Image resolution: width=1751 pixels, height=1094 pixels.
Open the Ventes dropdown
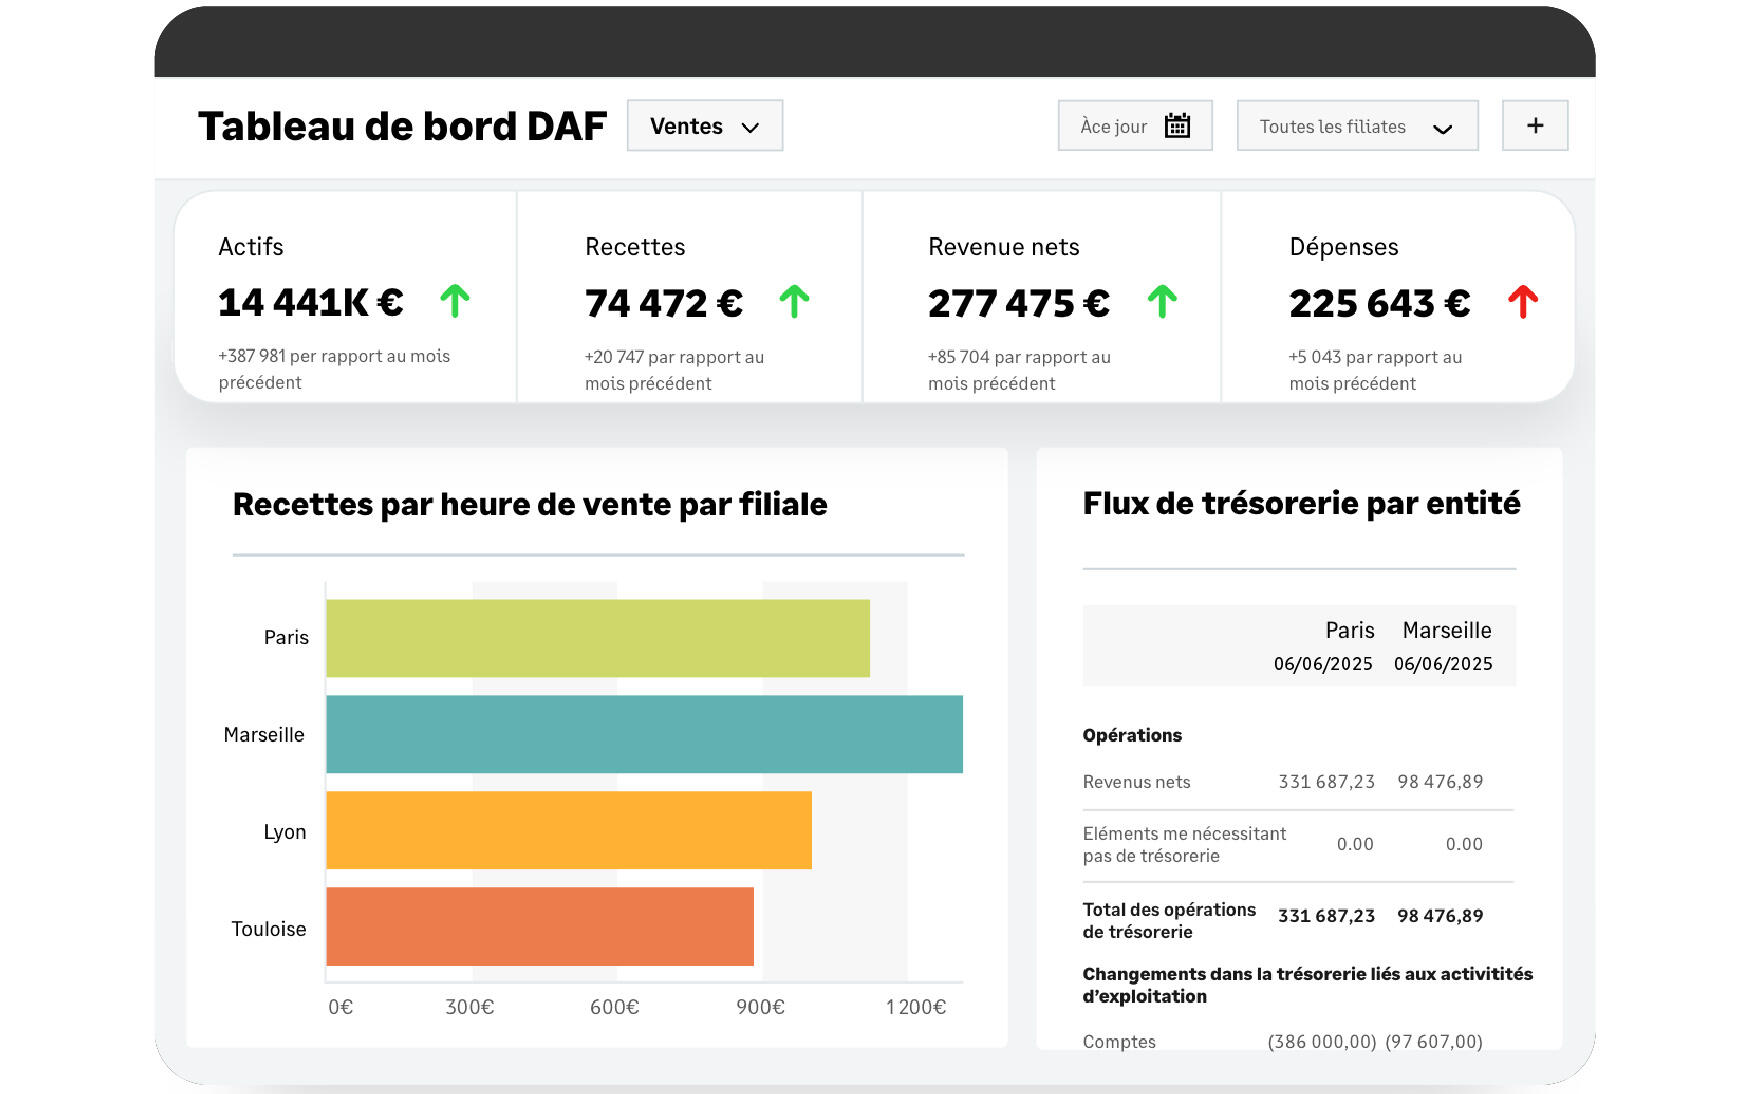[x=705, y=126]
